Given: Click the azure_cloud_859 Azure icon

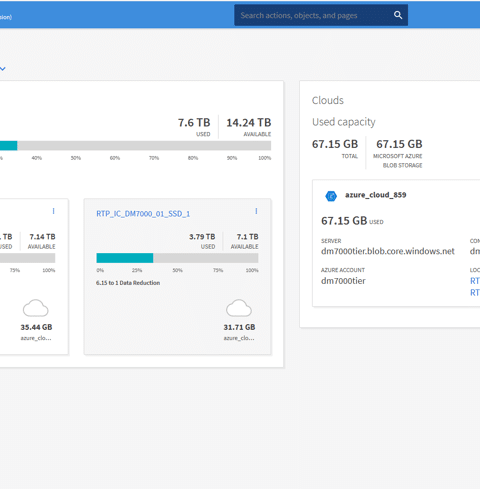Looking at the screenshot, I should (x=331, y=196).
